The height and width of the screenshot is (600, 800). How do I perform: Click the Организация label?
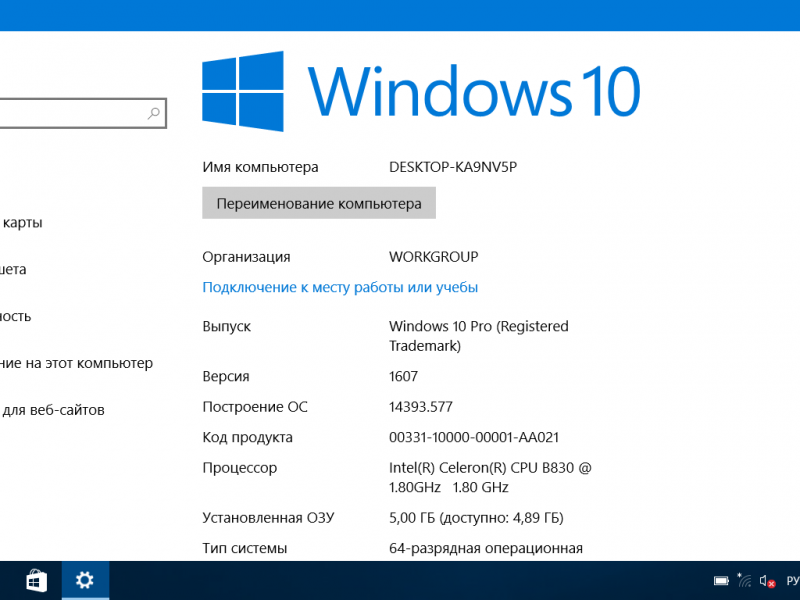coord(246,257)
